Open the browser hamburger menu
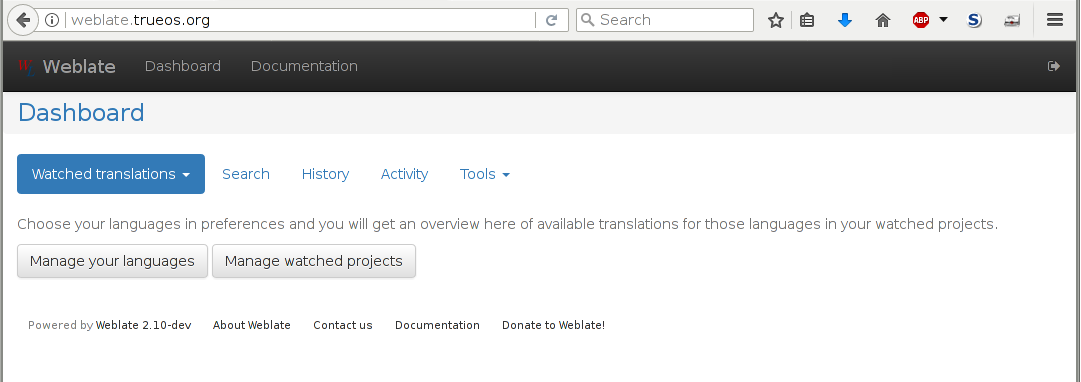The image size is (1081, 382). (1054, 20)
